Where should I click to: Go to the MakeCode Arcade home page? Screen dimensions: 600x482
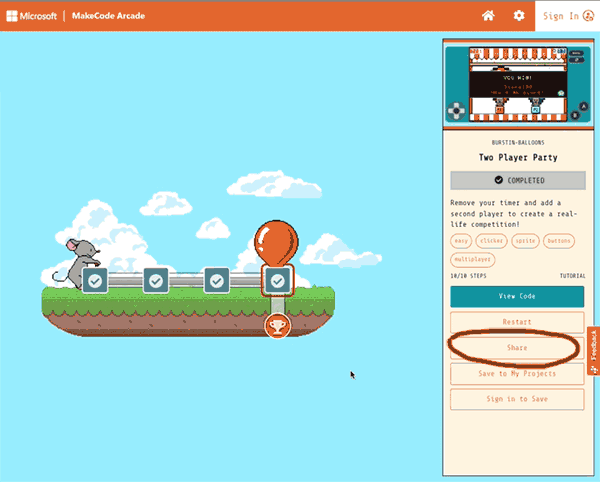coord(488,16)
